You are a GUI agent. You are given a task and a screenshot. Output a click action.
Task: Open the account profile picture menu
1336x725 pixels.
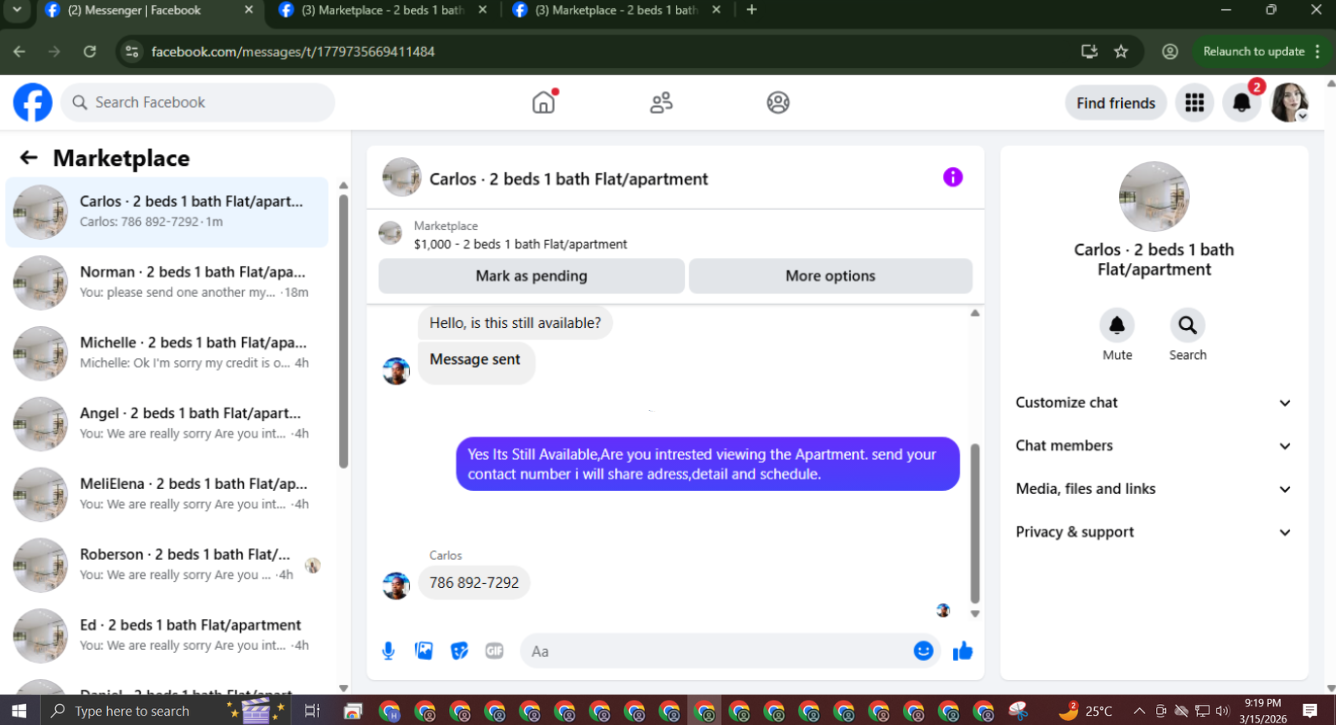pyautogui.click(x=1289, y=102)
